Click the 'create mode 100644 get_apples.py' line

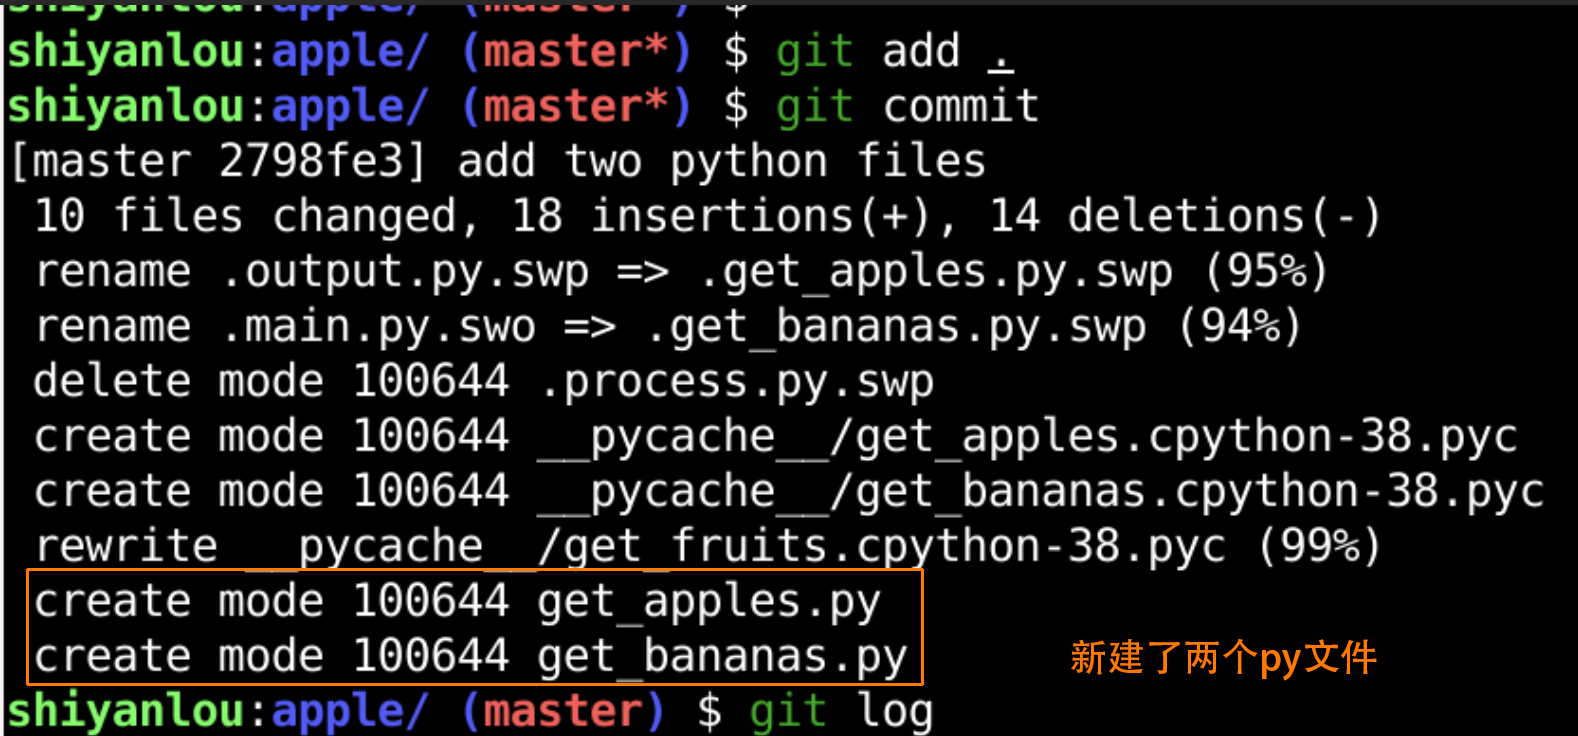457,602
